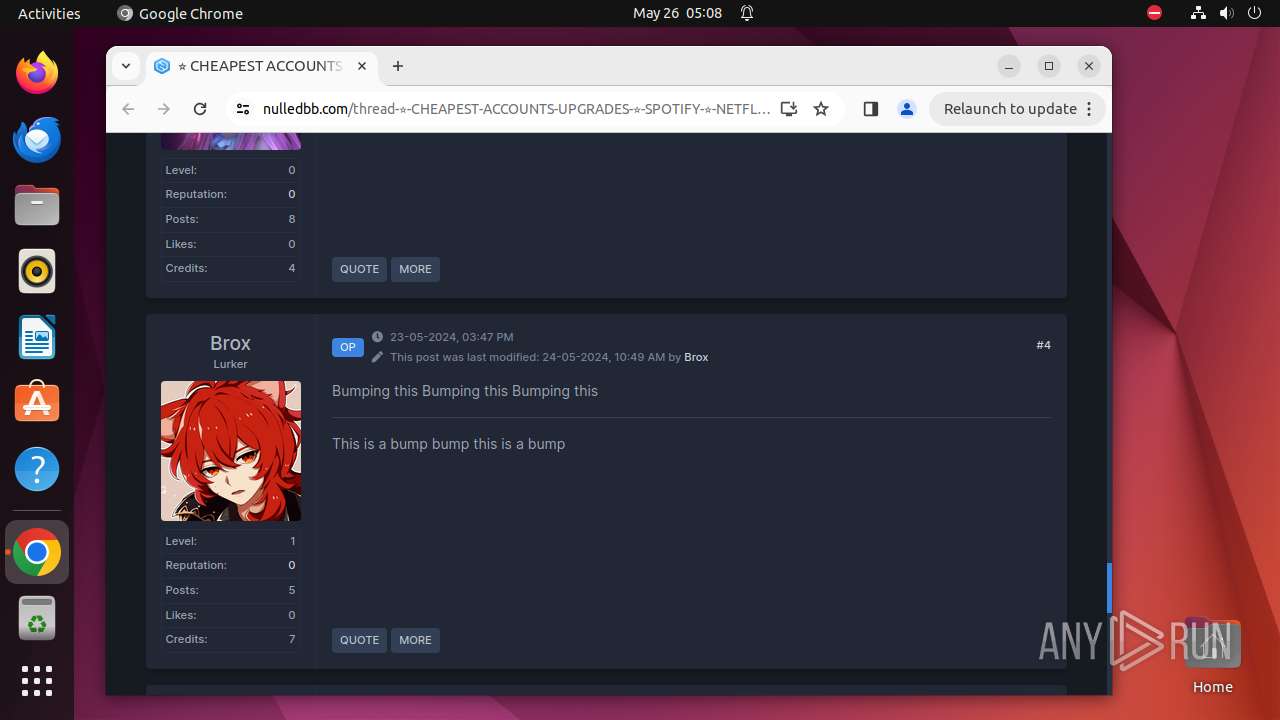Reload the current page
This screenshot has width=1280, height=720.
click(x=200, y=109)
